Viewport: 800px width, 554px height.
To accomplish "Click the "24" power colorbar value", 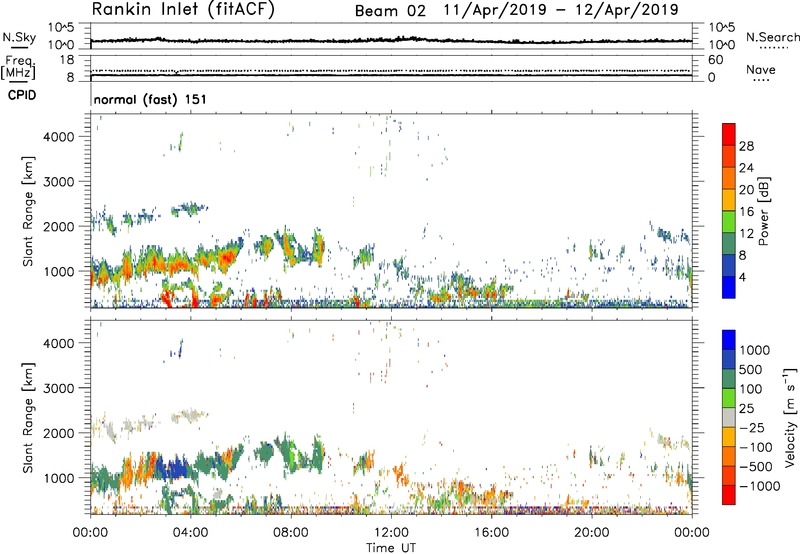I will tap(746, 168).
